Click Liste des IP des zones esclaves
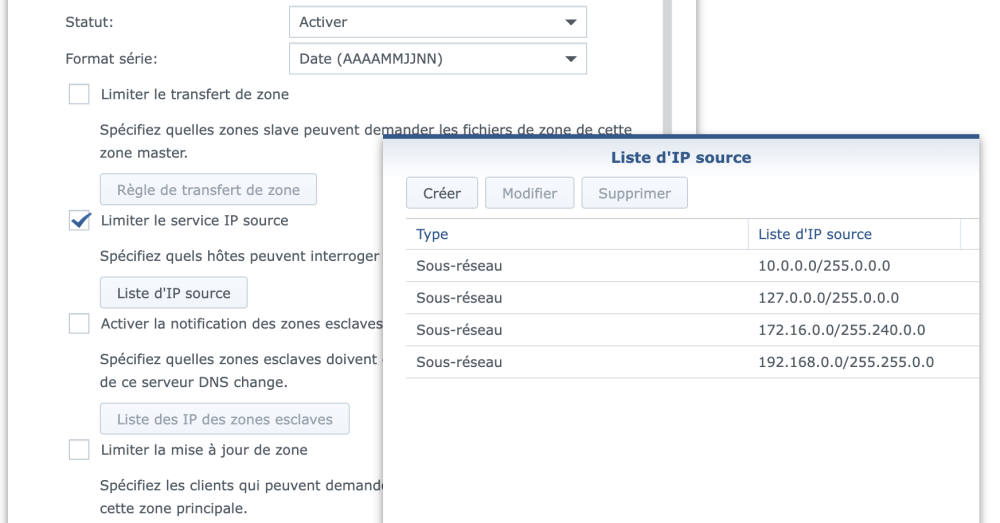 (224, 419)
